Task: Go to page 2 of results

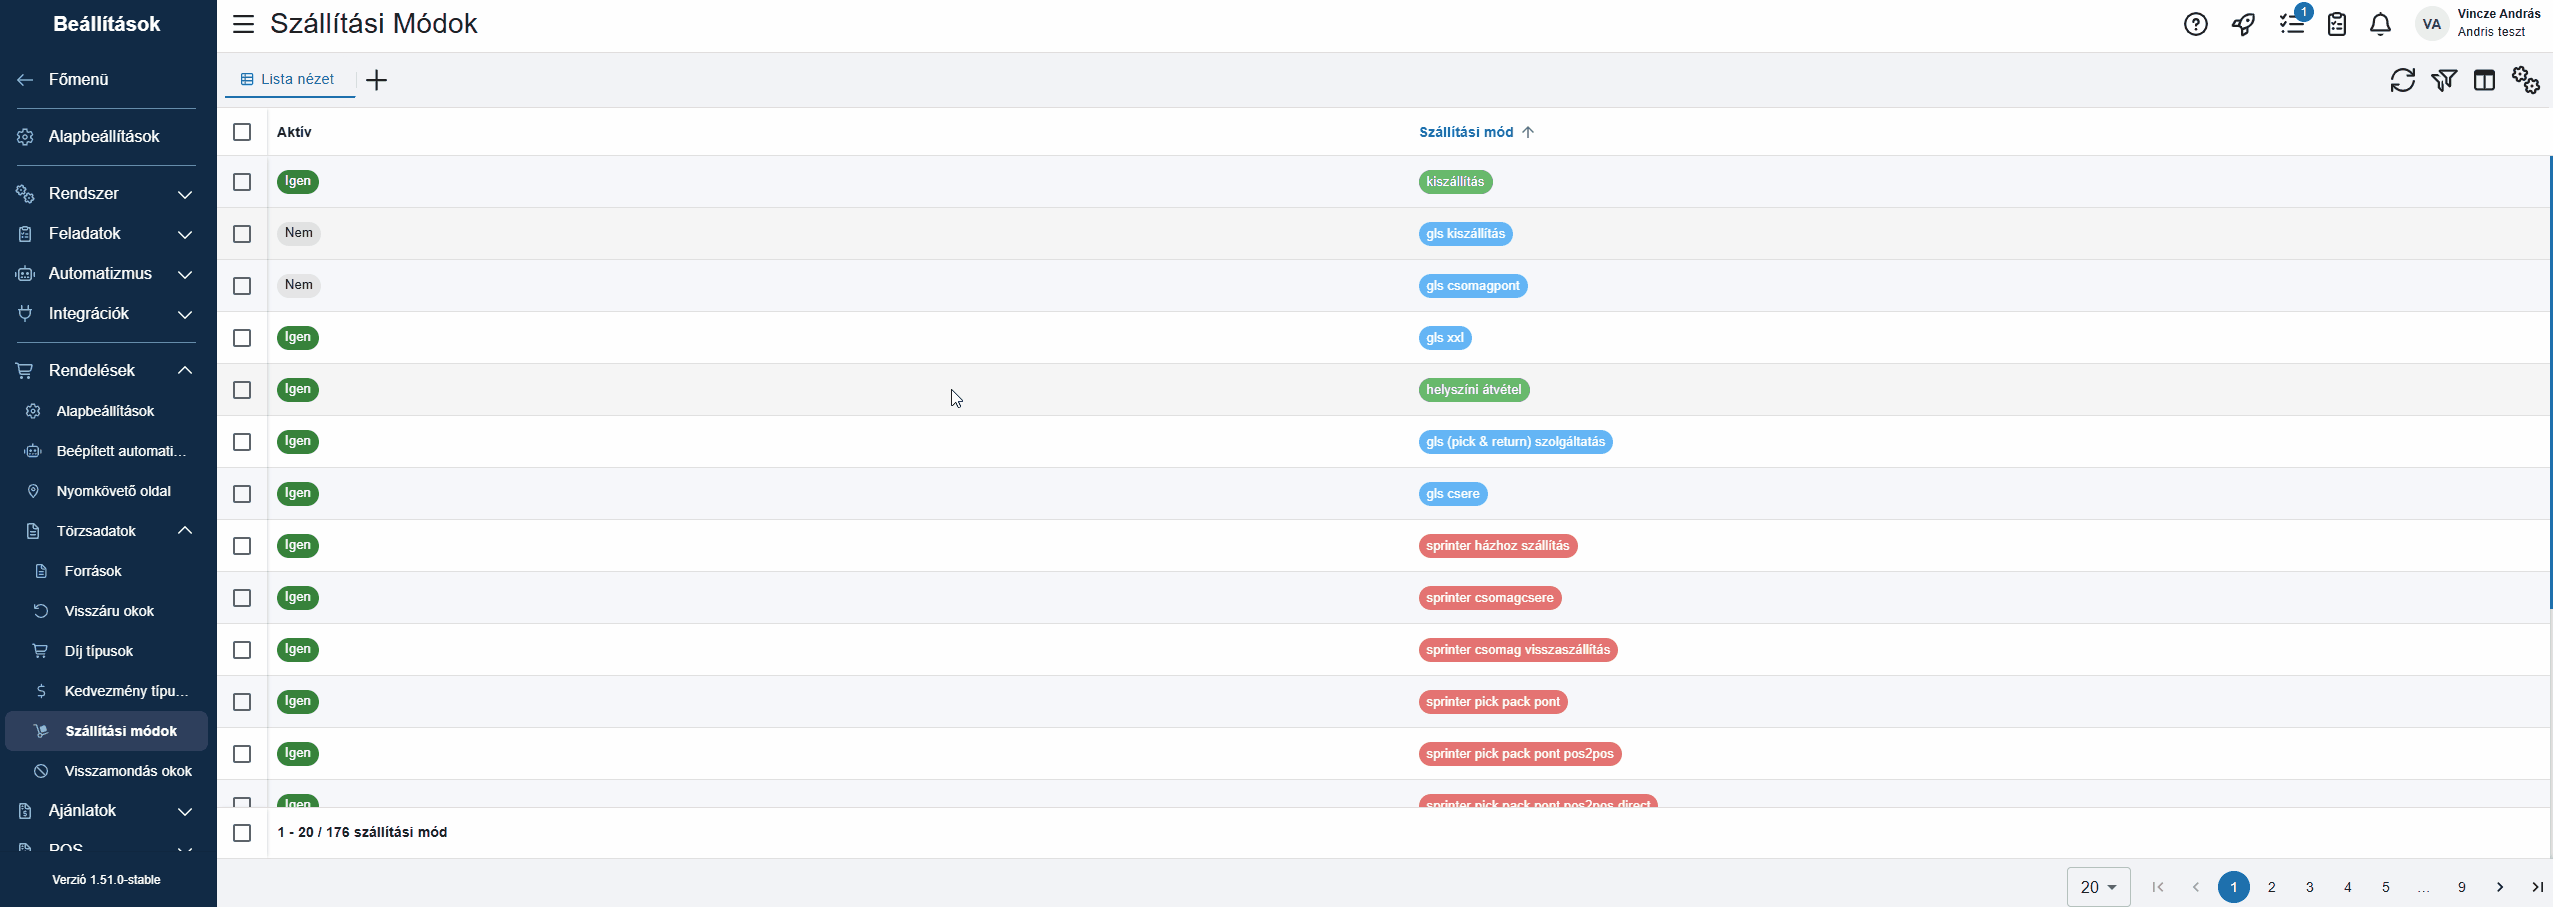Action: (x=2271, y=887)
